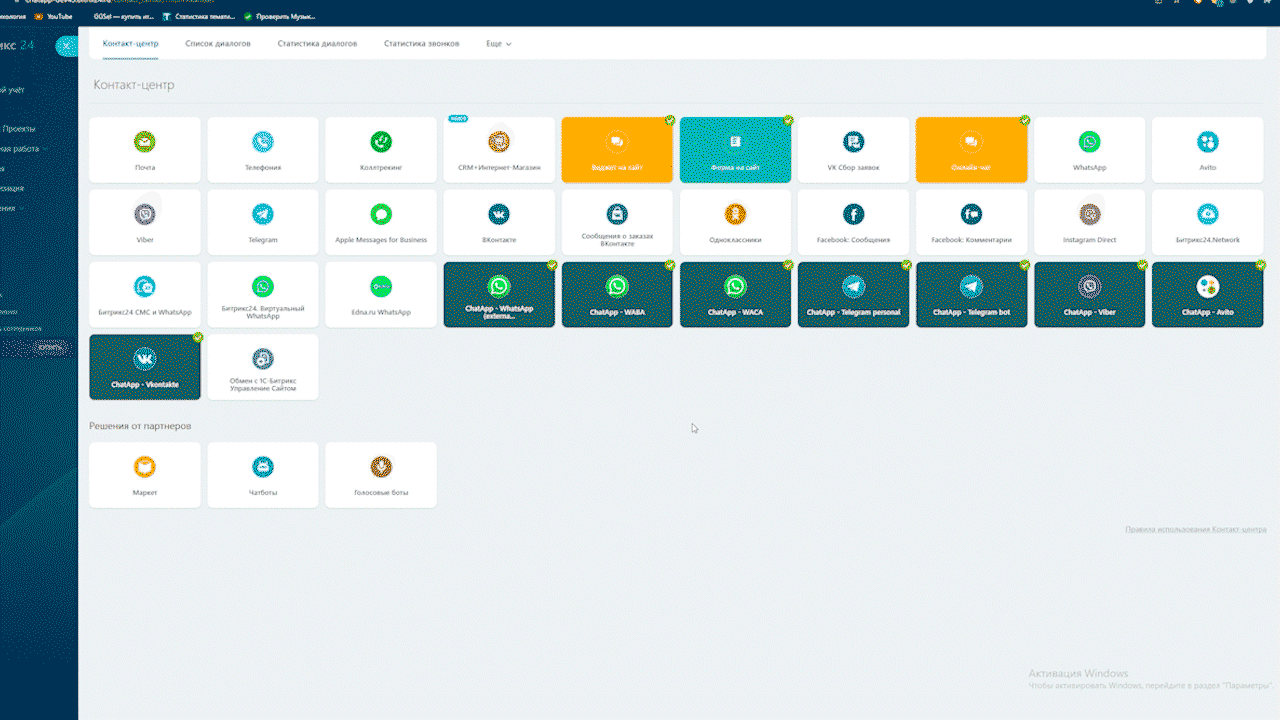Open the white WhatsApp channel tile
The image size is (1280, 720).
coord(1089,150)
